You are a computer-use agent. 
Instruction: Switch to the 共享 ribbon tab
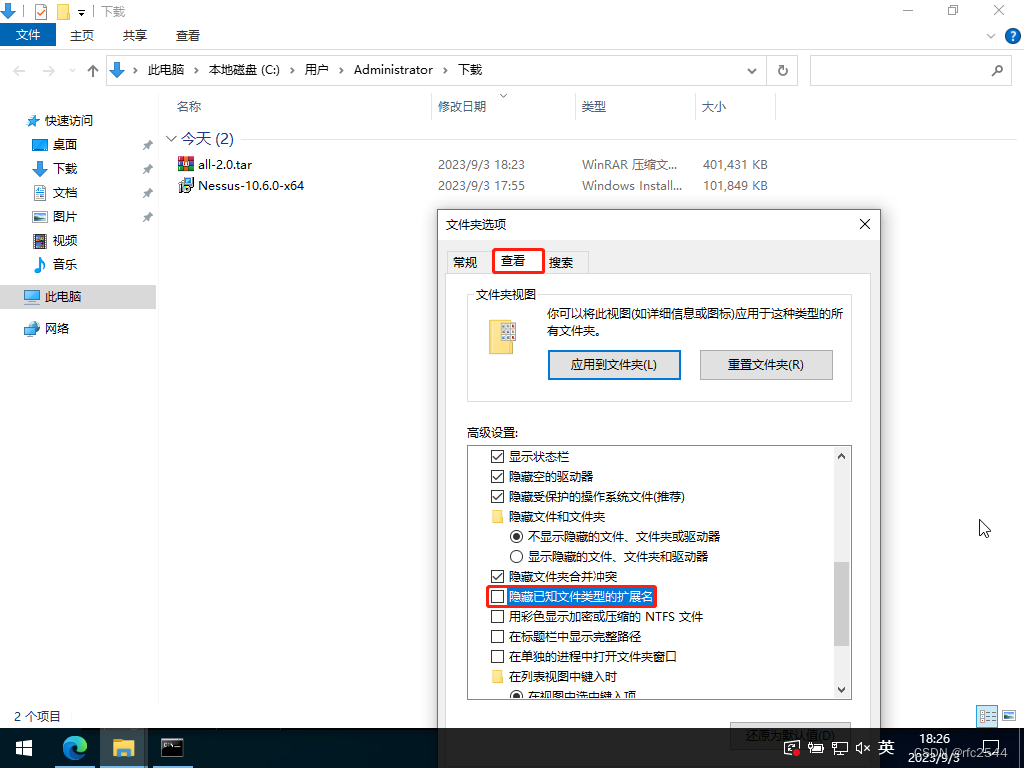tap(135, 35)
